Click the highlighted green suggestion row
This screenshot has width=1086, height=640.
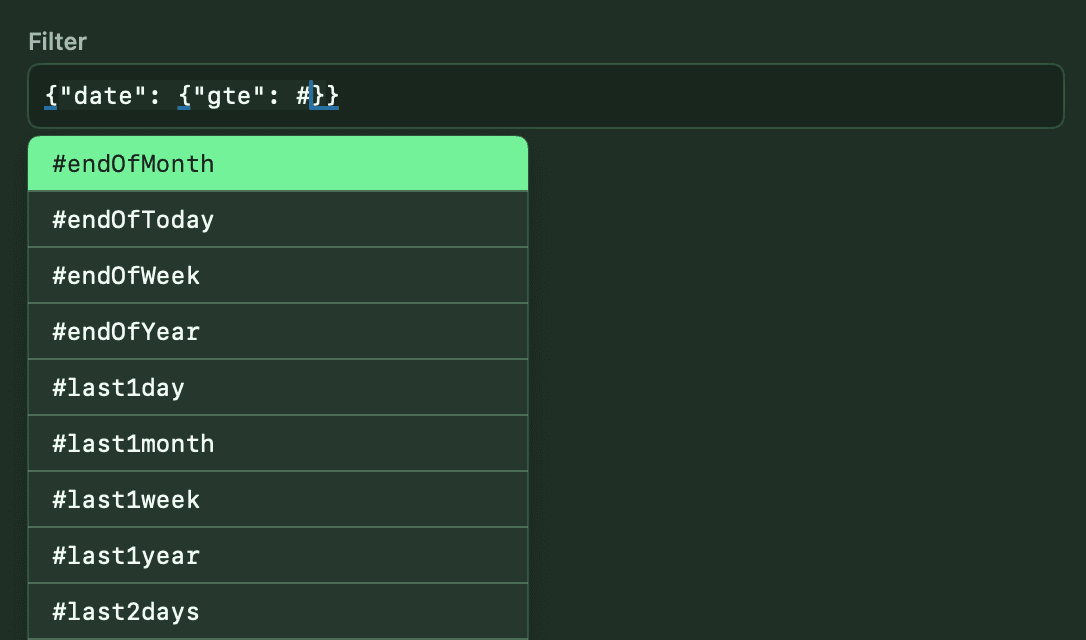point(277,163)
